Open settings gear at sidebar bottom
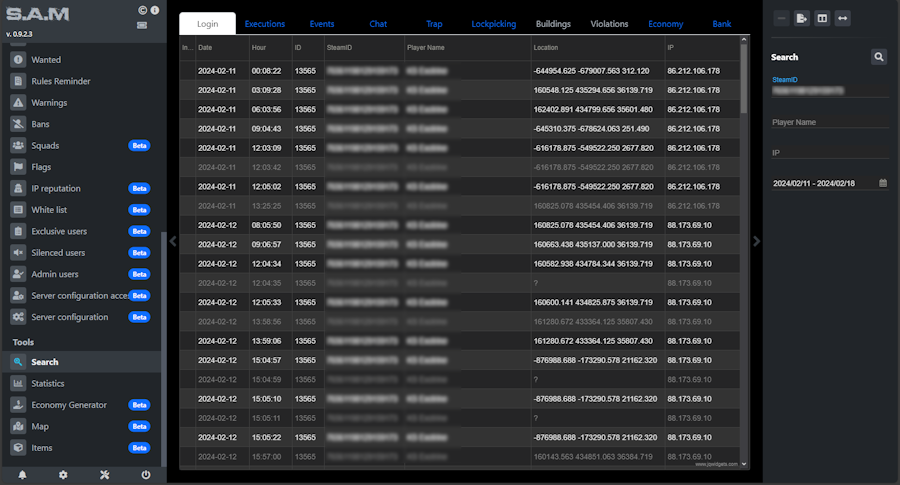This screenshot has width=900, height=485. coord(63,475)
